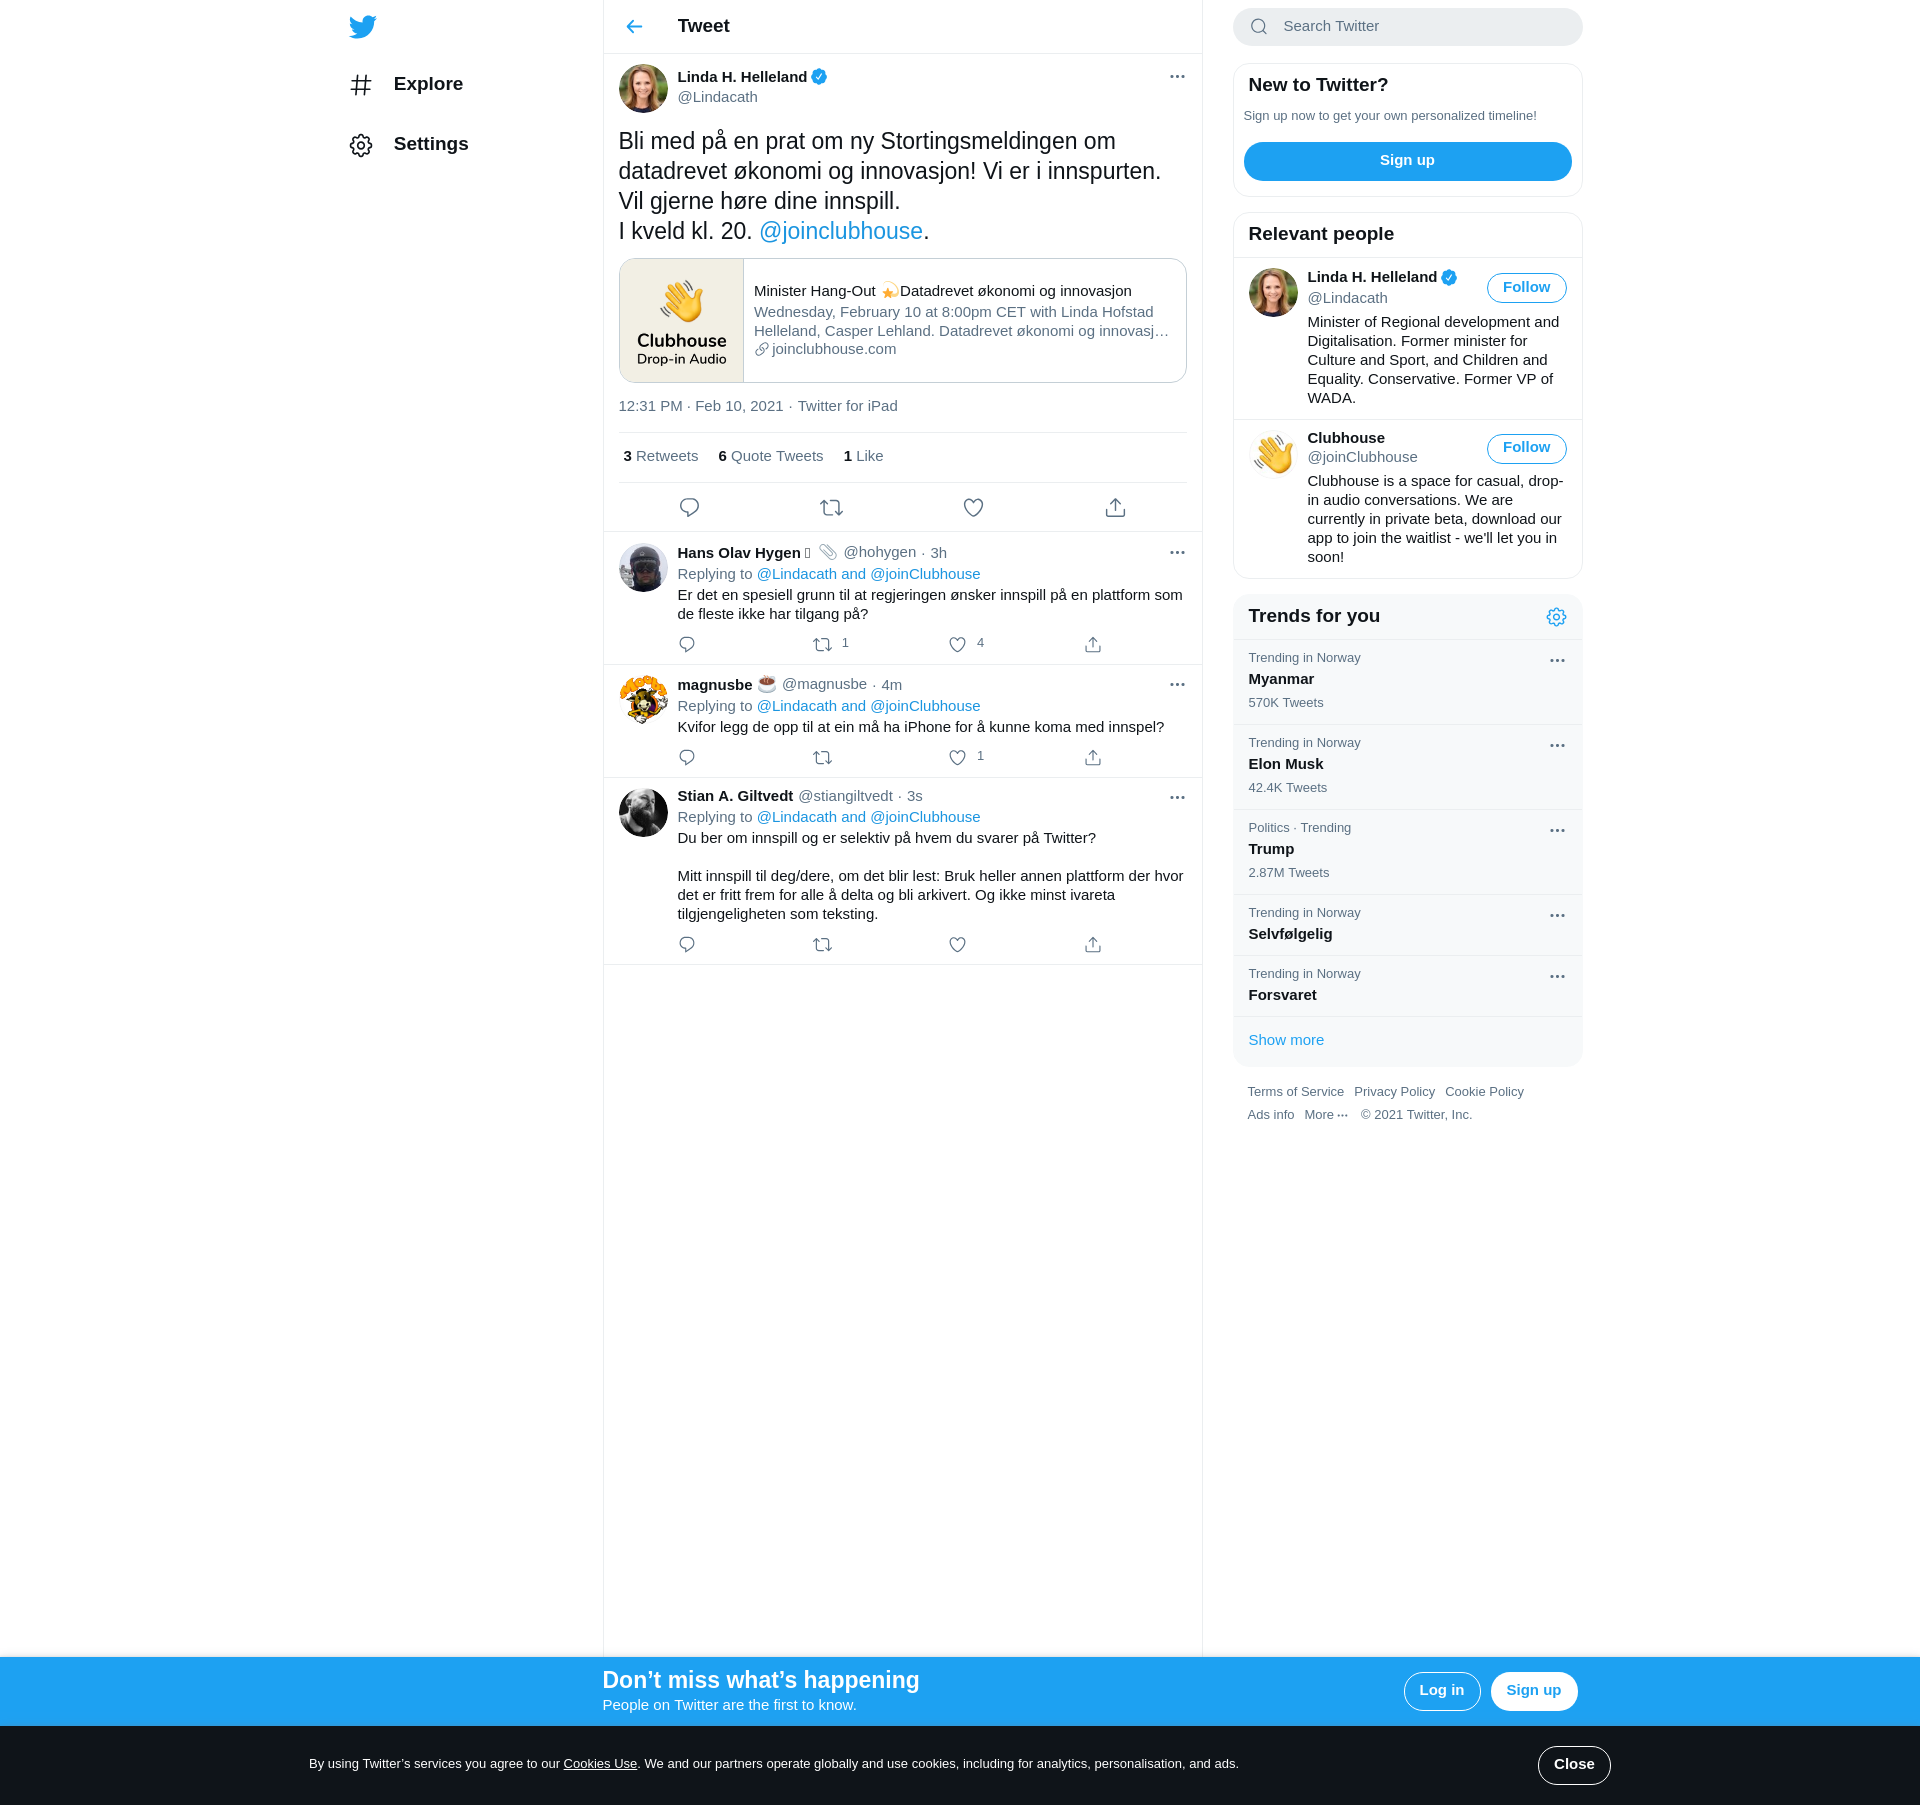Open the Elon Musk trend
The width and height of the screenshot is (1920, 1805).
[x=1407, y=767]
